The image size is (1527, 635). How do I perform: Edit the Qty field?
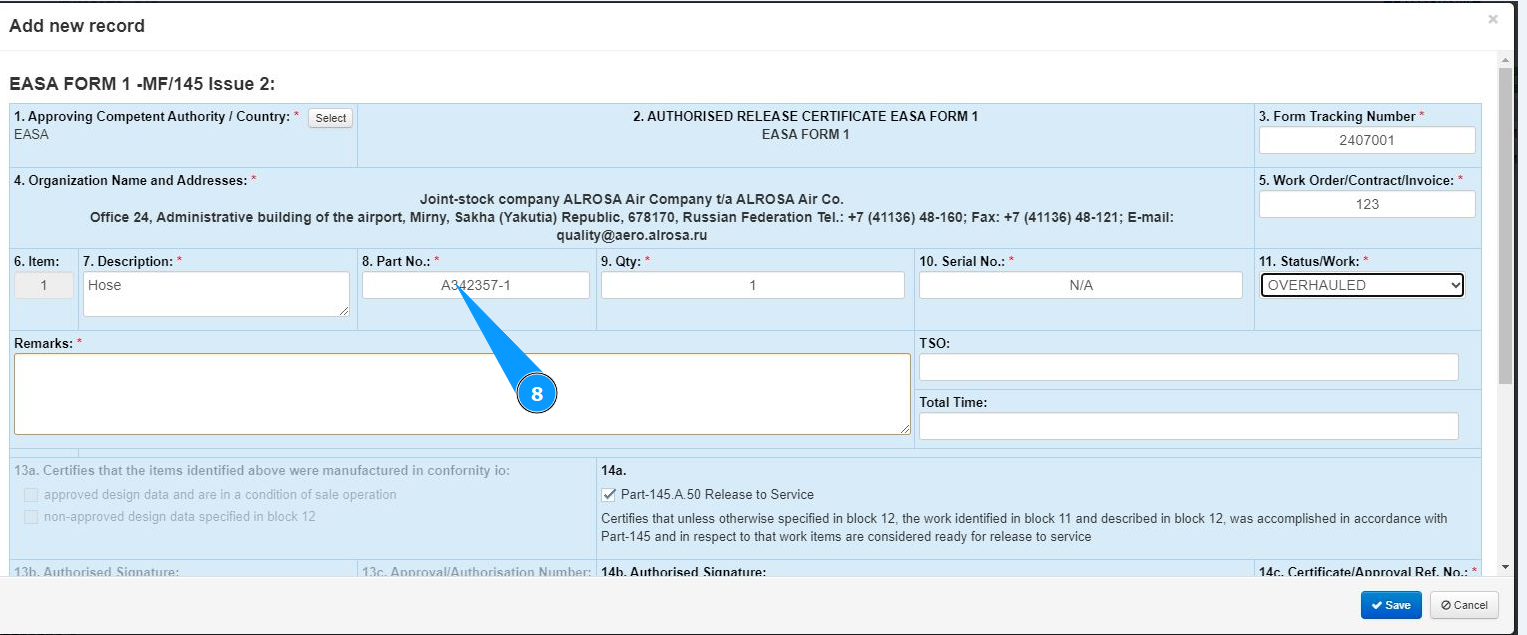click(752, 285)
